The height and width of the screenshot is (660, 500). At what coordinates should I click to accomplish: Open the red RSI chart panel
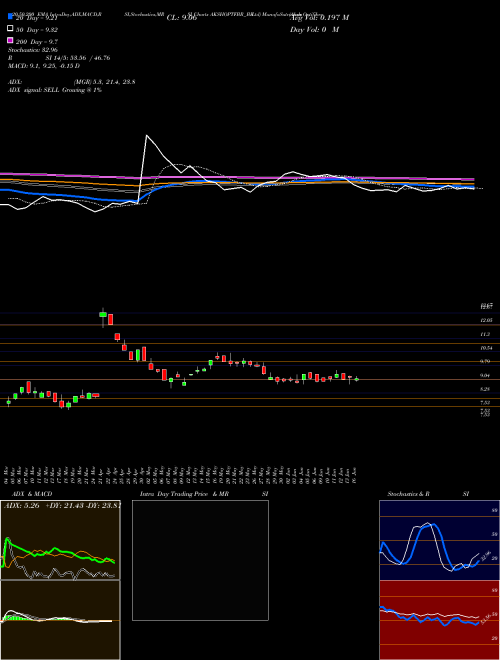click(x=439, y=620)
